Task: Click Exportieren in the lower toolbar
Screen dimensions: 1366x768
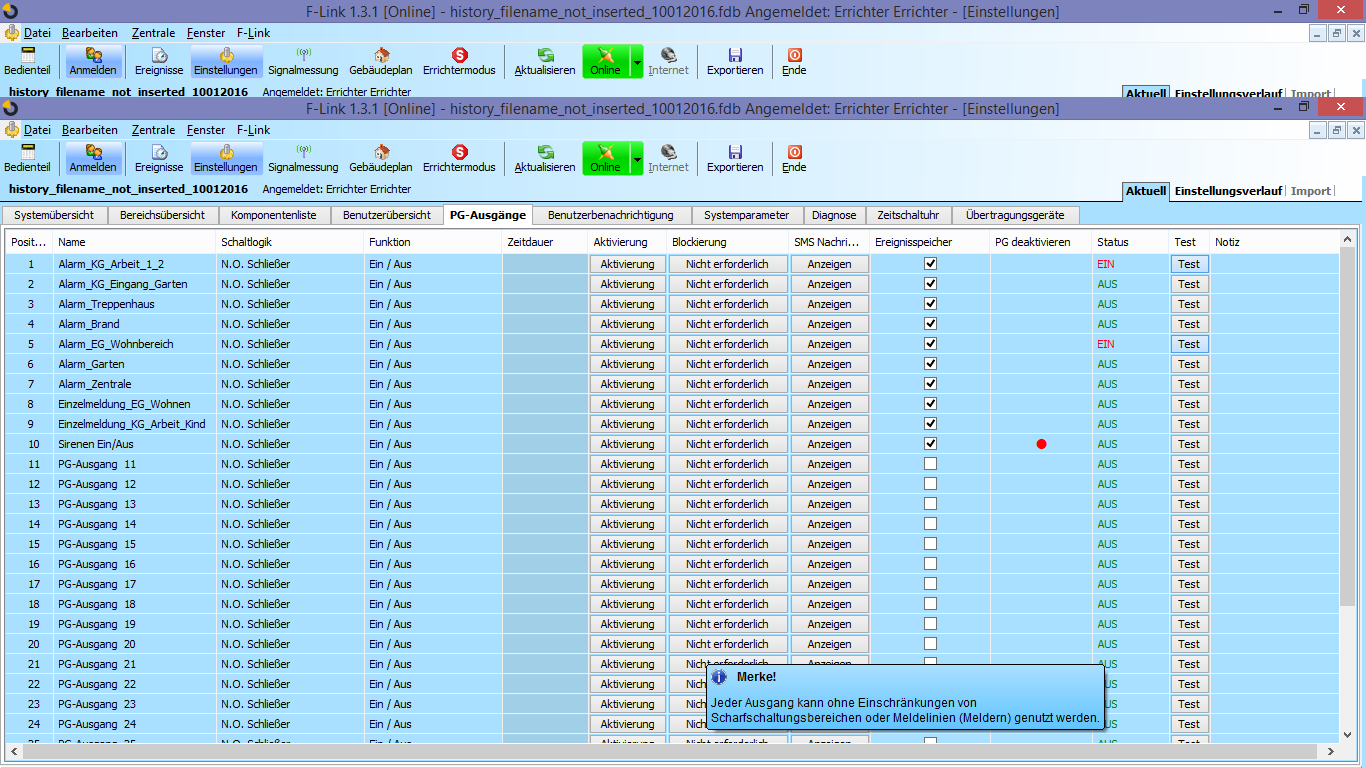Action: (x=735, y=158)
